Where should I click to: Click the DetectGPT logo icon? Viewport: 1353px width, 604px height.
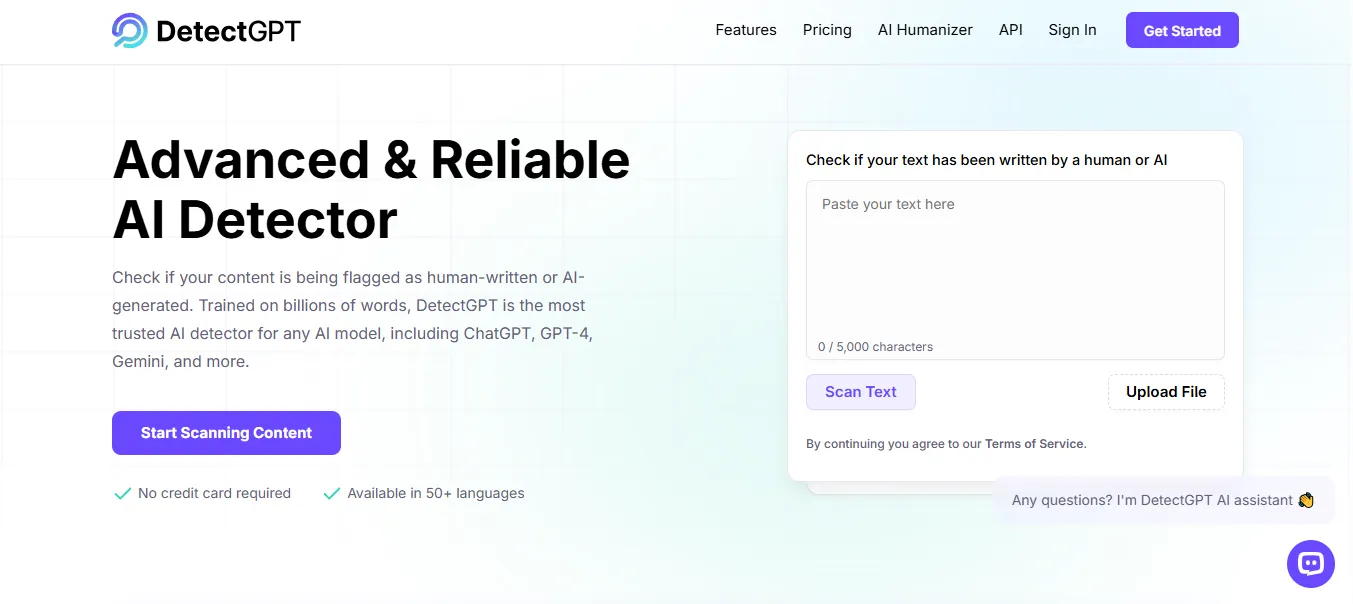click(x=130, y=31)
